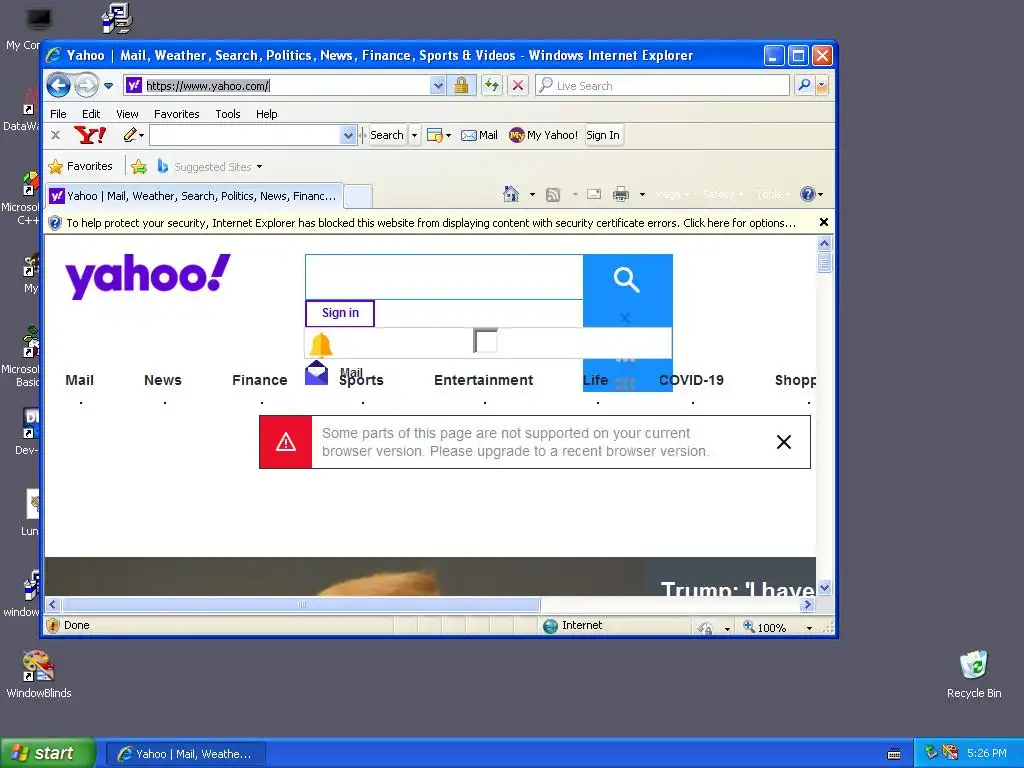This screenshot has height=768, width=1024.
Task: Open the recent pages dropdown arrow
Action: pos(108,86)
